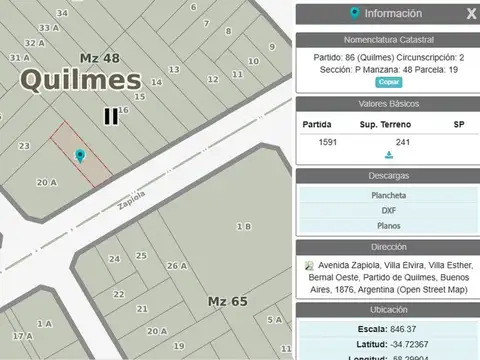This screenshot has height=360, width=480.
Task: Click the Zapiola street label
Action: pyautogui.click(x=132, y=200)
